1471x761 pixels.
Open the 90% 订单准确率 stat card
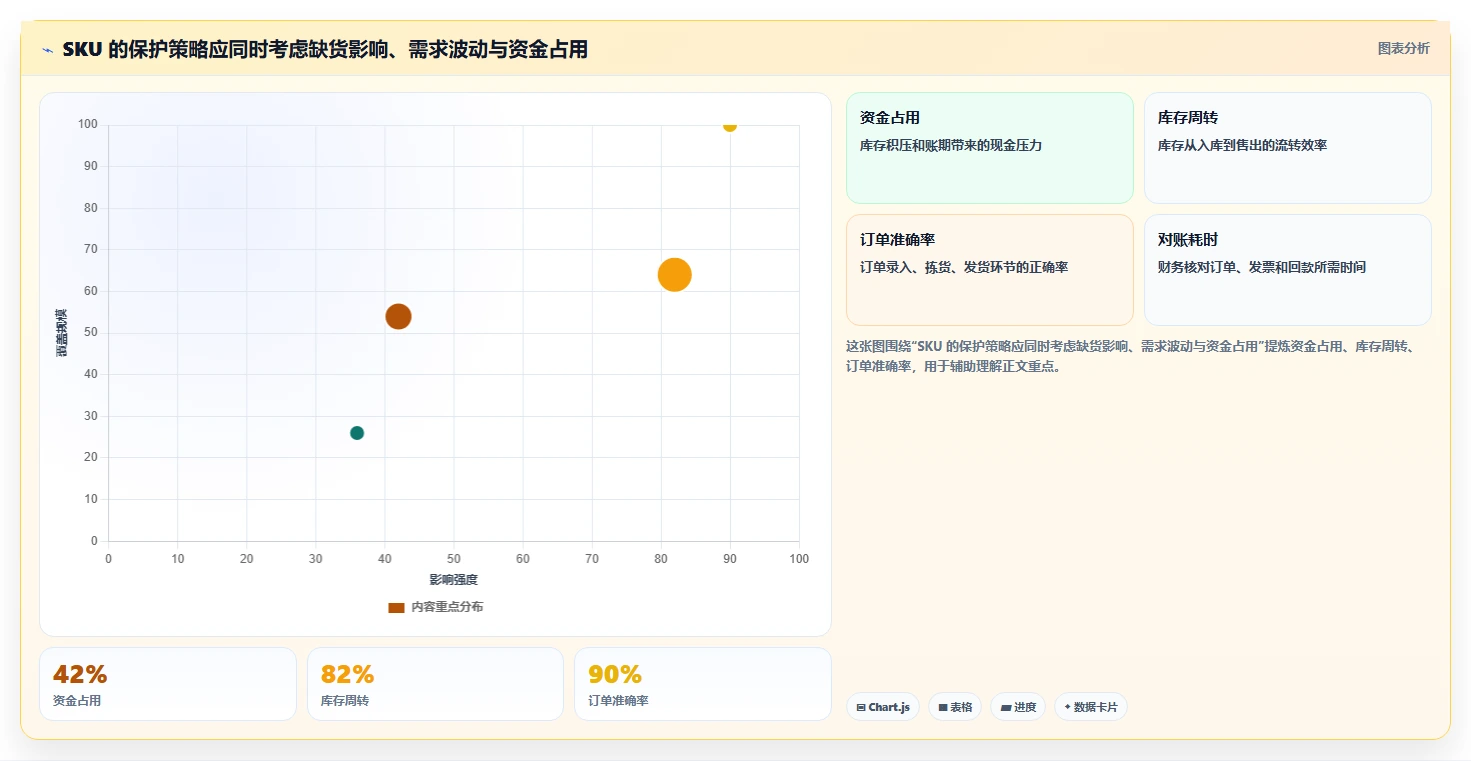(703, 684)
